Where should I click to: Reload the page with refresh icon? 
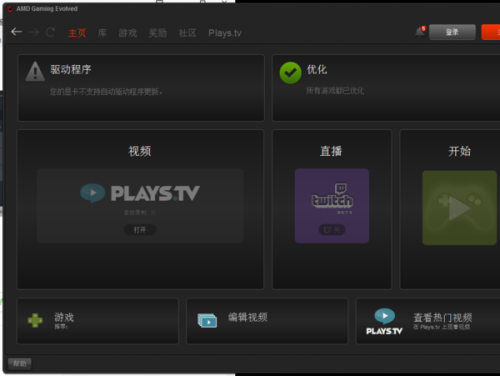click(50, 32)
